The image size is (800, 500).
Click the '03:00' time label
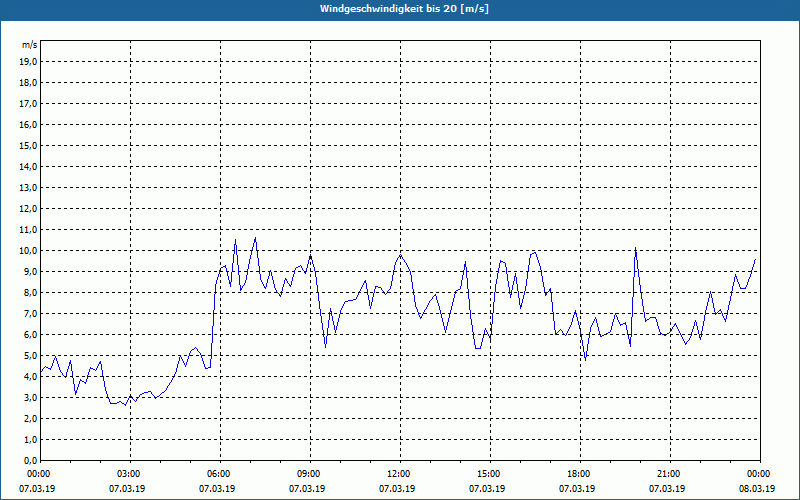[130, 474]
